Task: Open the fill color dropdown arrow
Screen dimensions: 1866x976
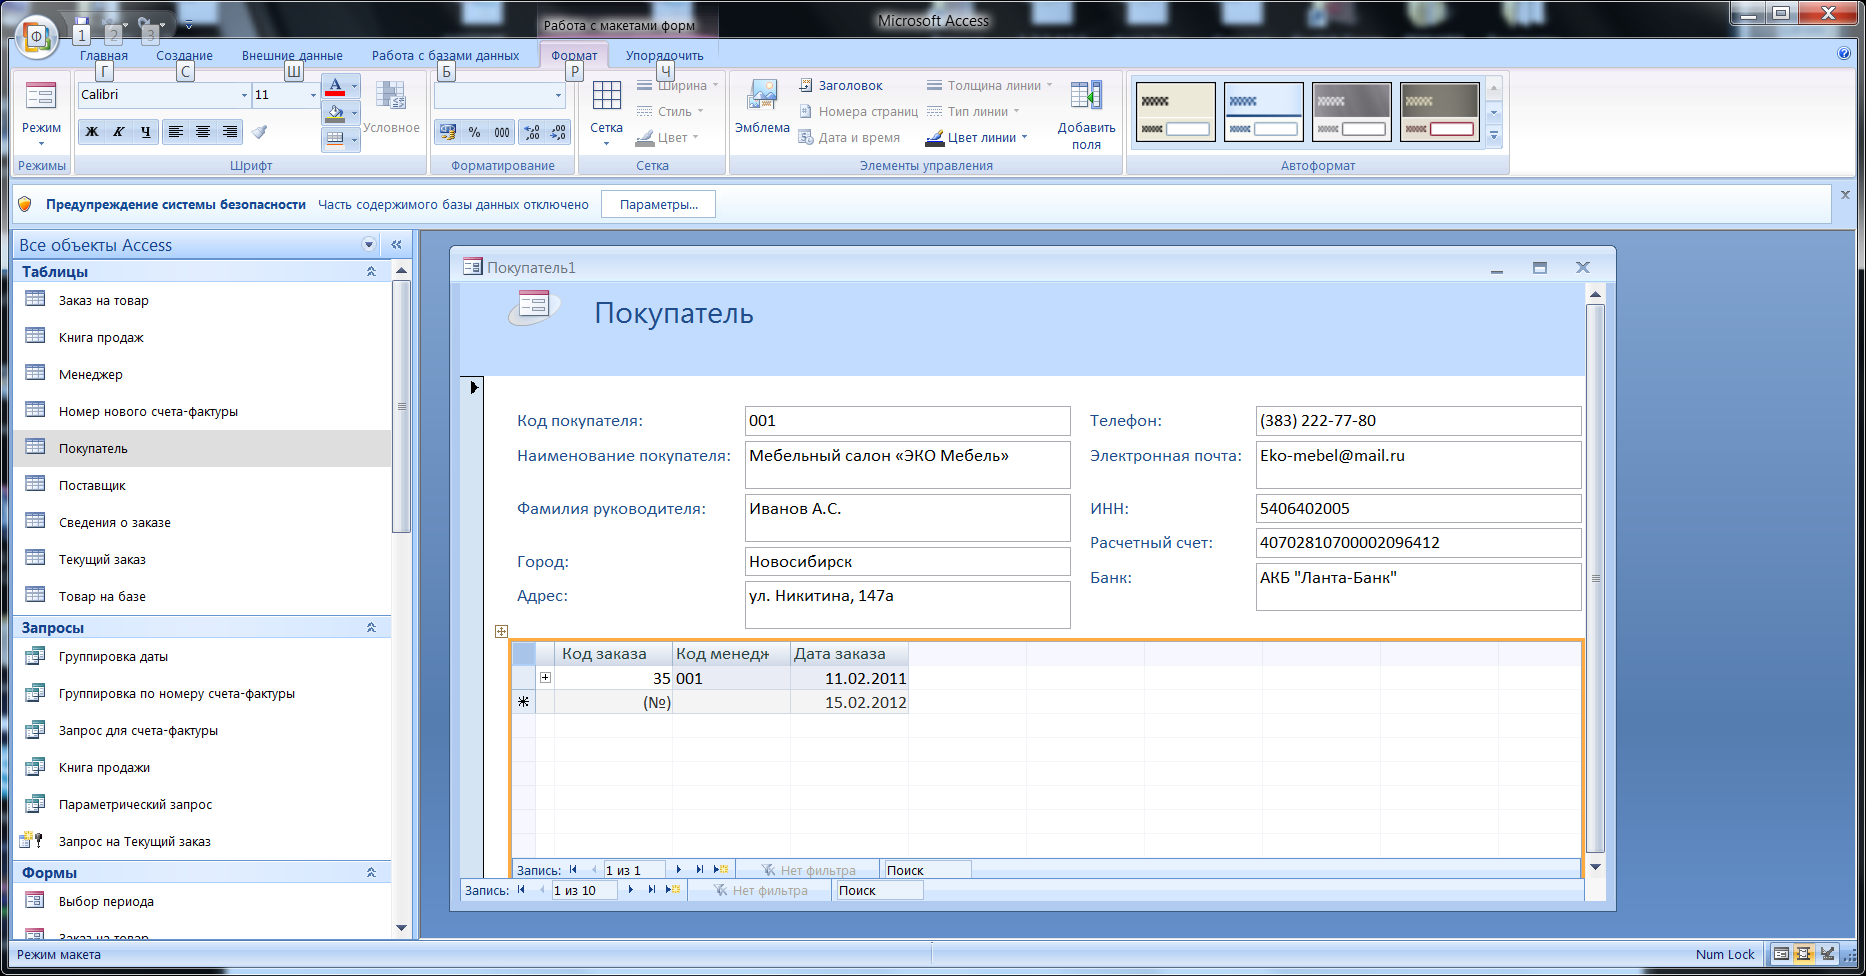Action: [354, 113]
